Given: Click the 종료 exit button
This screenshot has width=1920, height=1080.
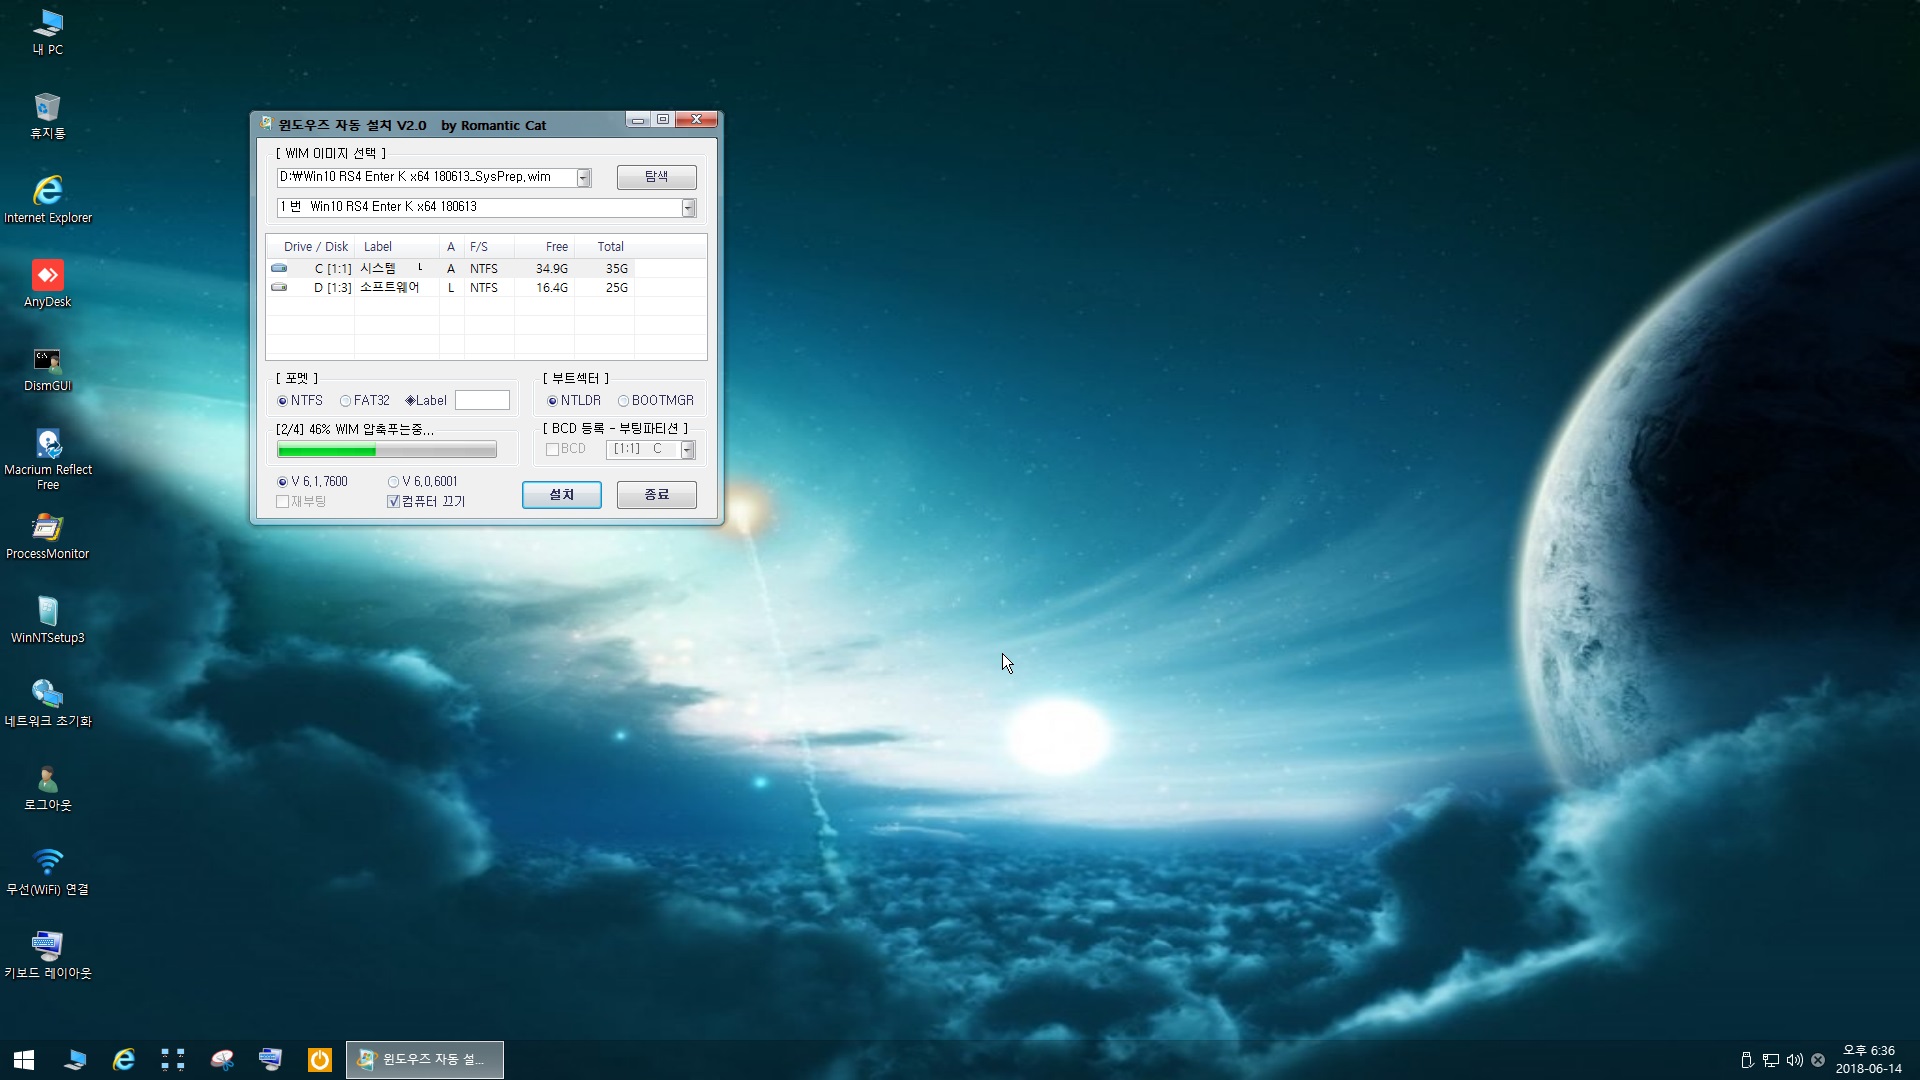Looking at the screenshot, I should 656,495.
